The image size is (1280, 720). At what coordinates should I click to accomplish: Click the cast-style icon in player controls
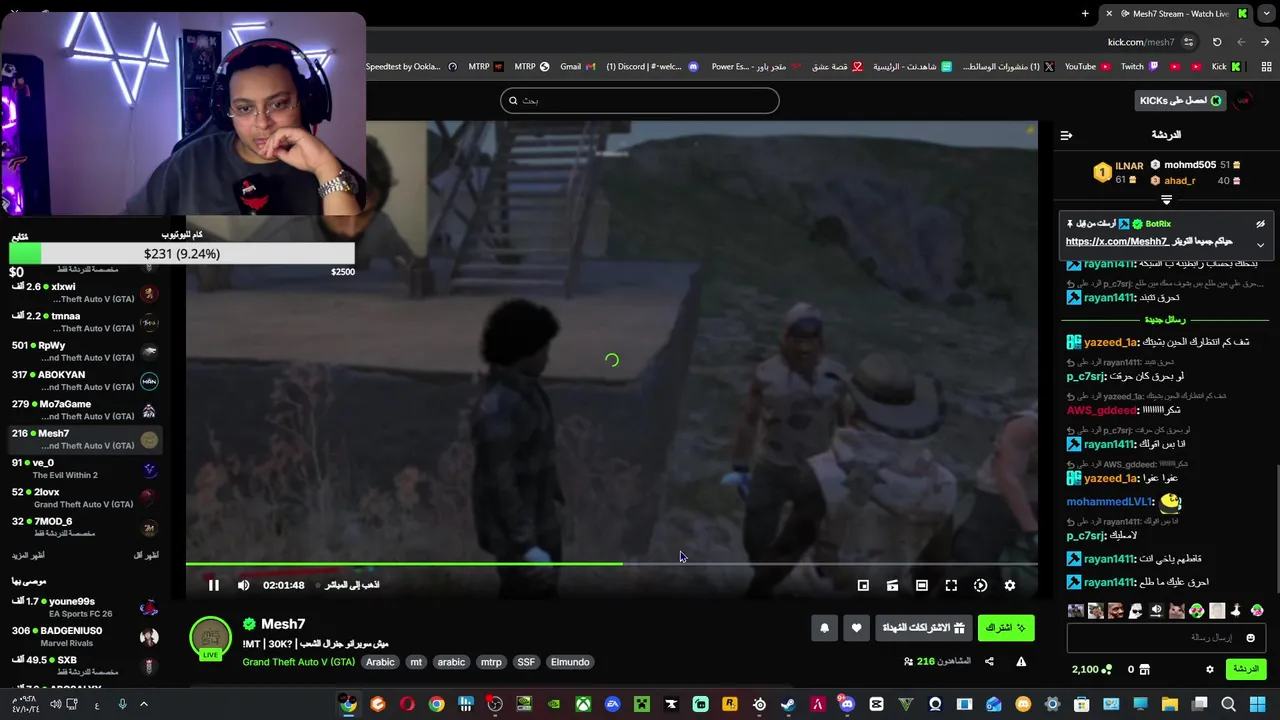(x=892, y=585)
